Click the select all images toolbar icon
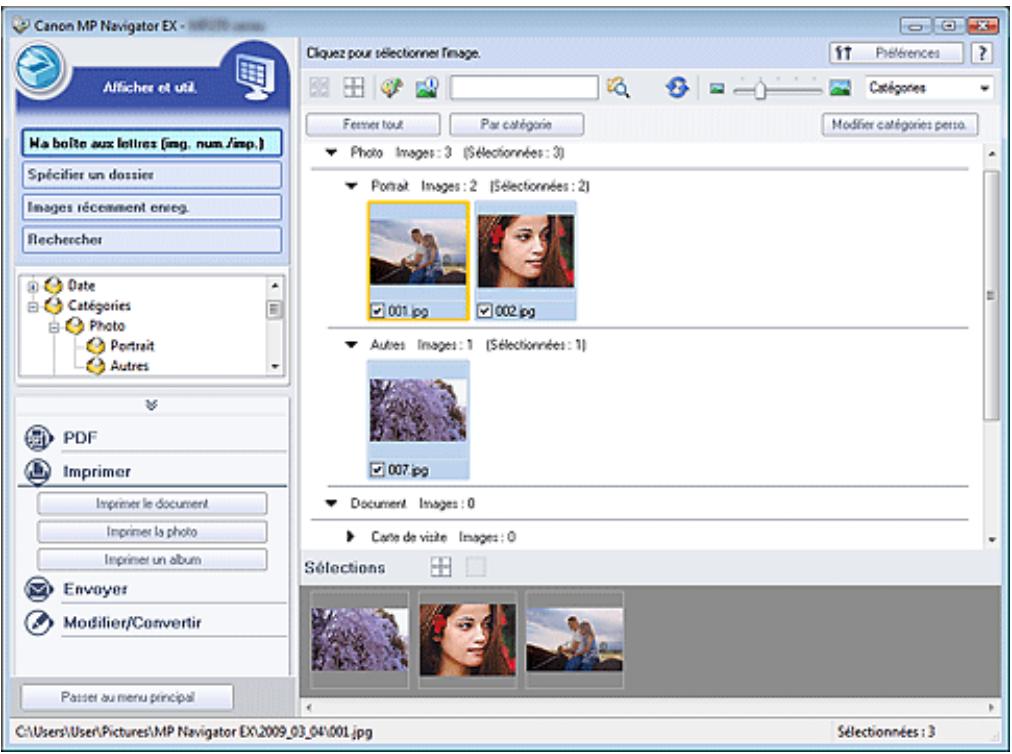1012x754 pixels. tap(319, 88)
